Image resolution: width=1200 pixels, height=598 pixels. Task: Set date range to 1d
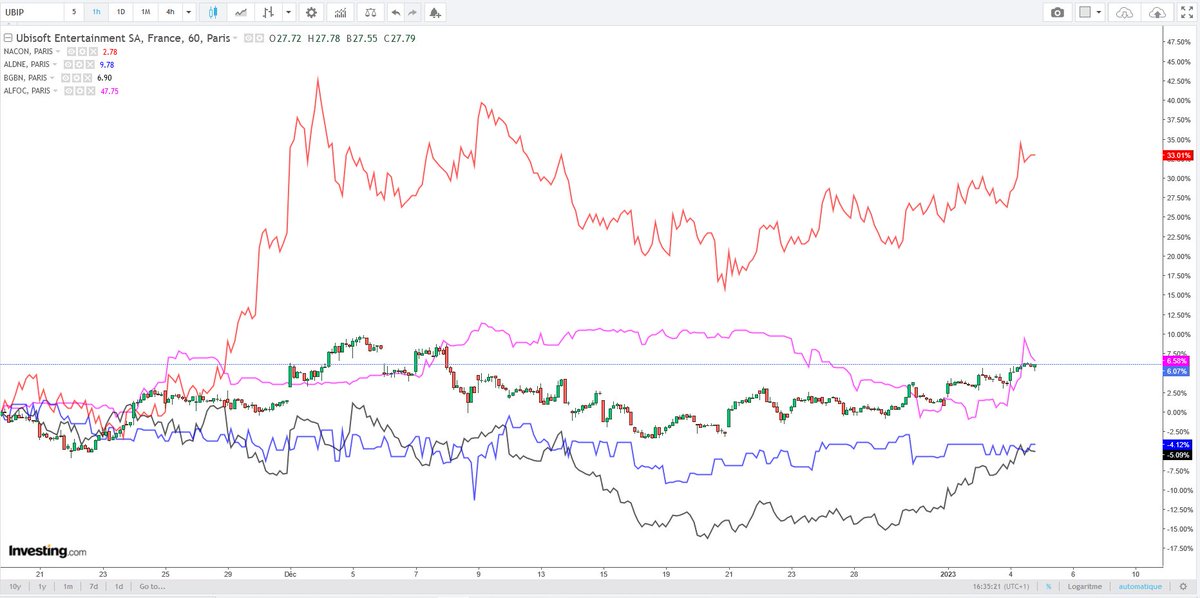119,587
